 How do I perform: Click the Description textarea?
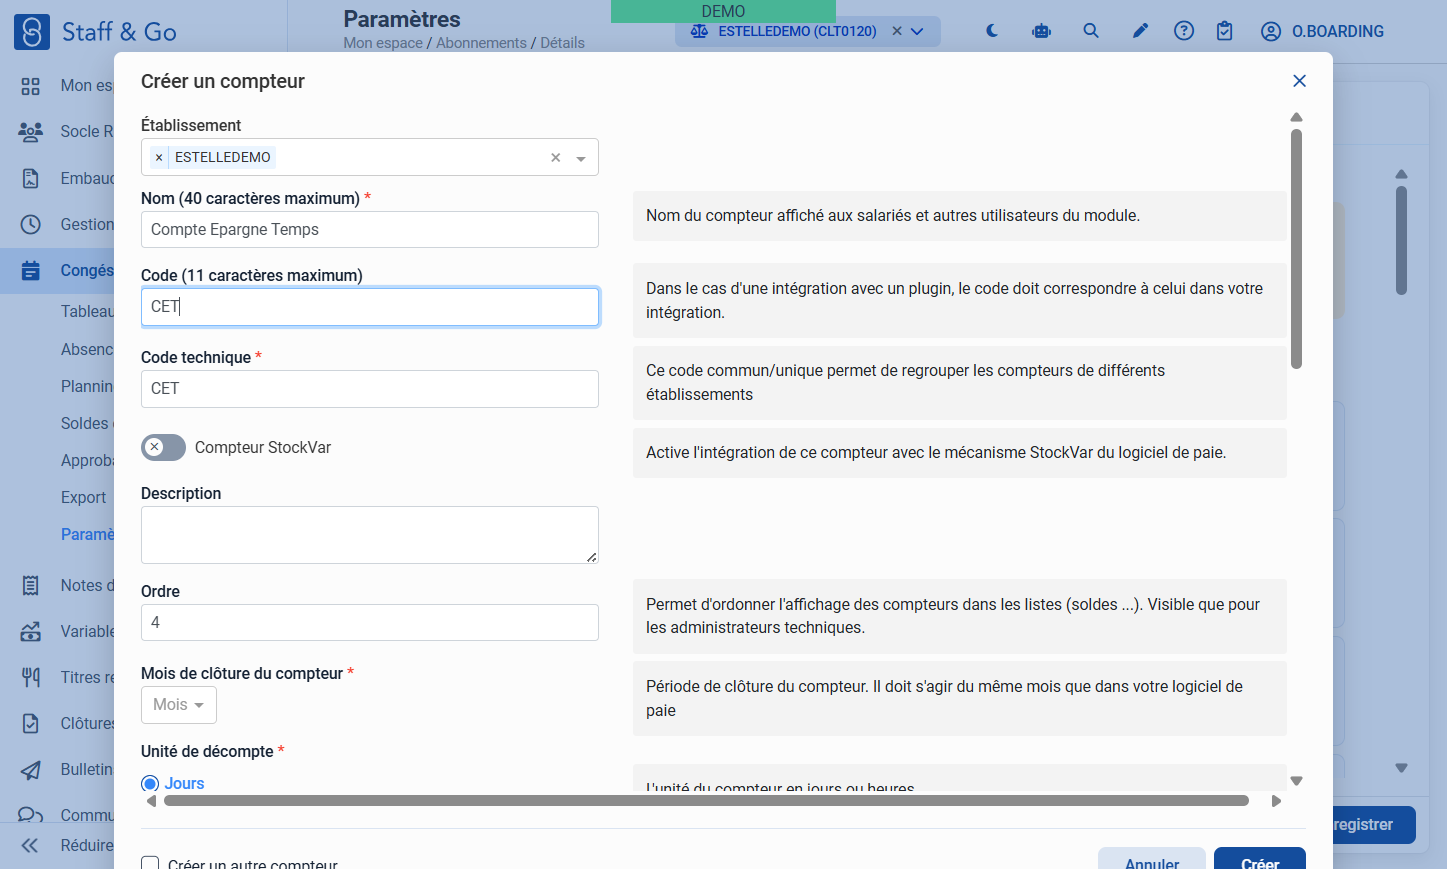370,535
